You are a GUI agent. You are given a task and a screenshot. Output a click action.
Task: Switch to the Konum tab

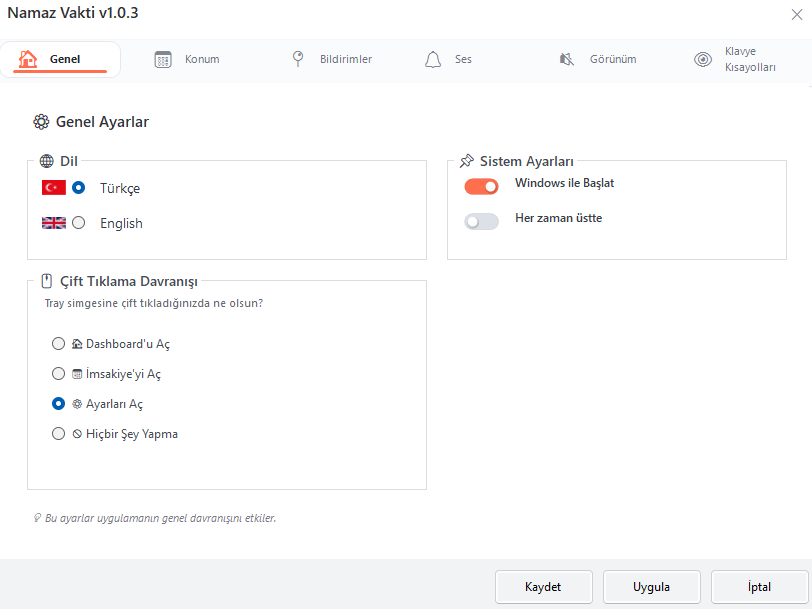pos(200,60)
